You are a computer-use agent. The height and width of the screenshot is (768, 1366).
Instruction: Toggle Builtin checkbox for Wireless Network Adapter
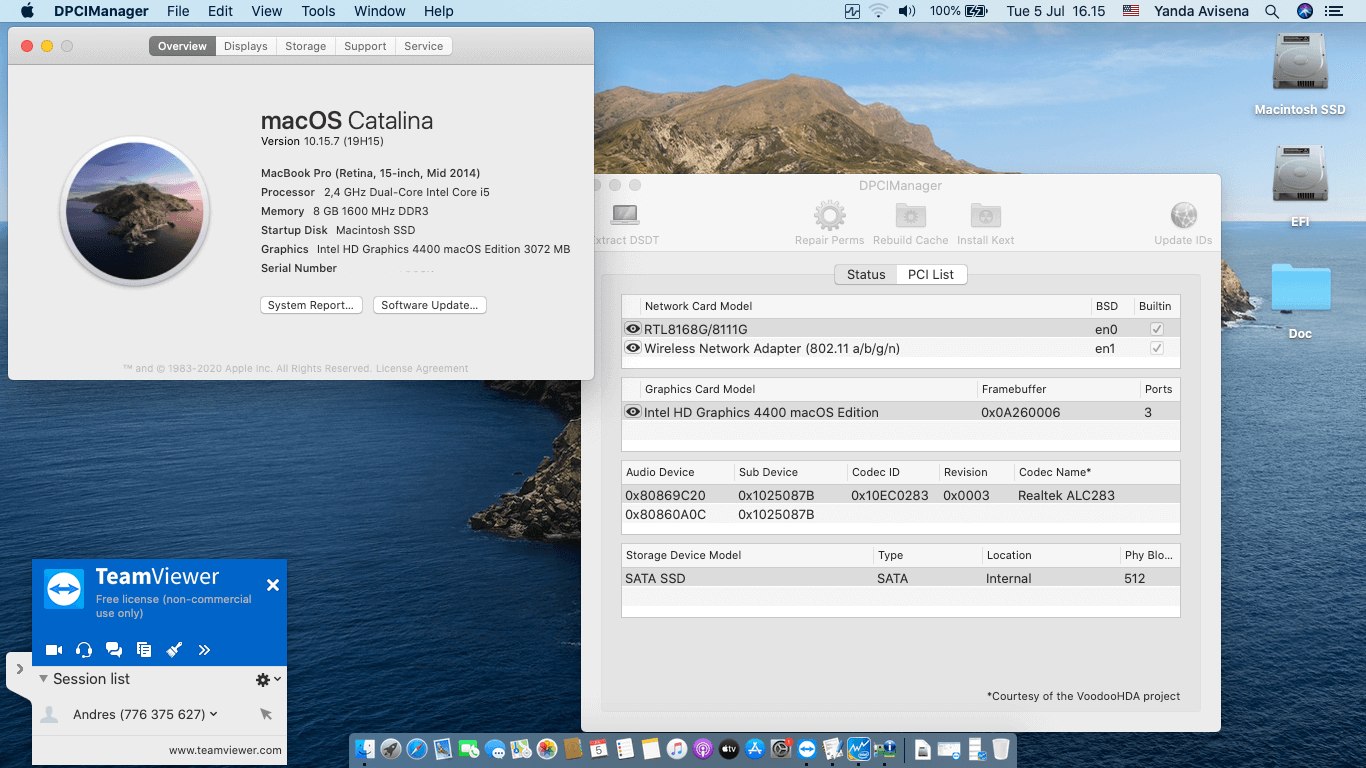[1157, 348]
